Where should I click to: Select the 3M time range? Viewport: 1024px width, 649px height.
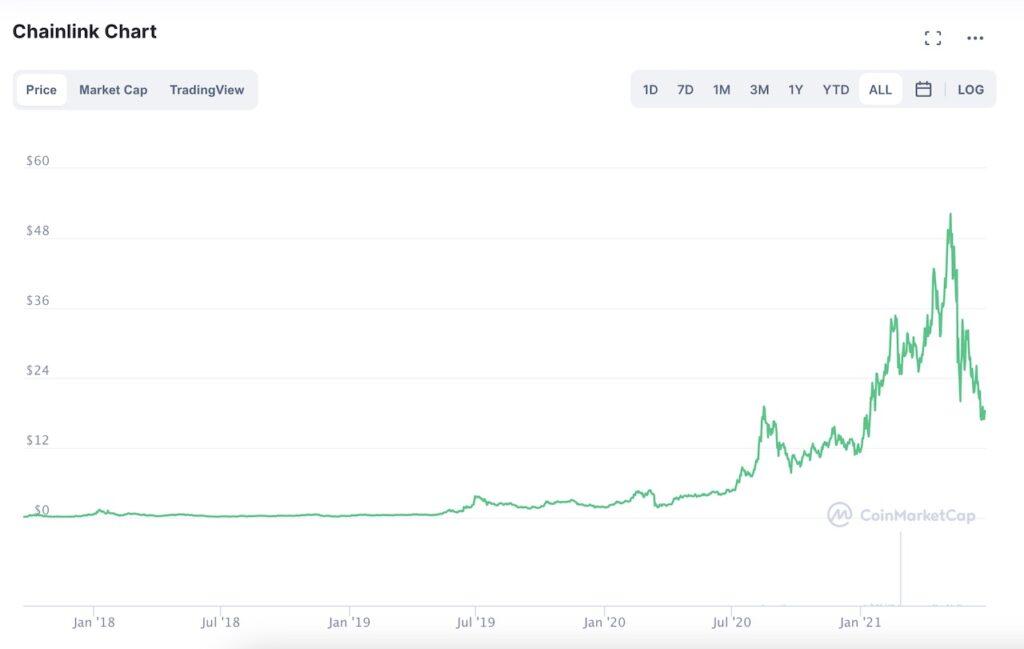pyautogui.click(x=759, y=89)
